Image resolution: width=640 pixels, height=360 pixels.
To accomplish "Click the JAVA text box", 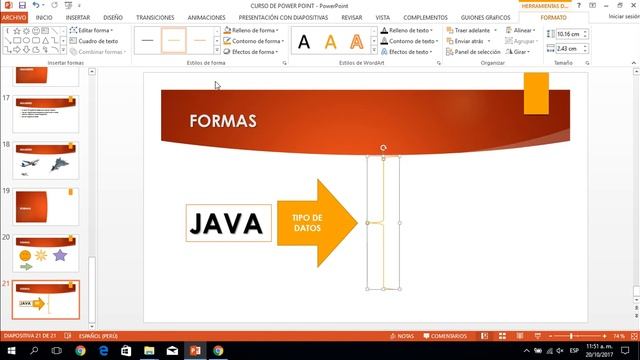I will click(229, 223).
